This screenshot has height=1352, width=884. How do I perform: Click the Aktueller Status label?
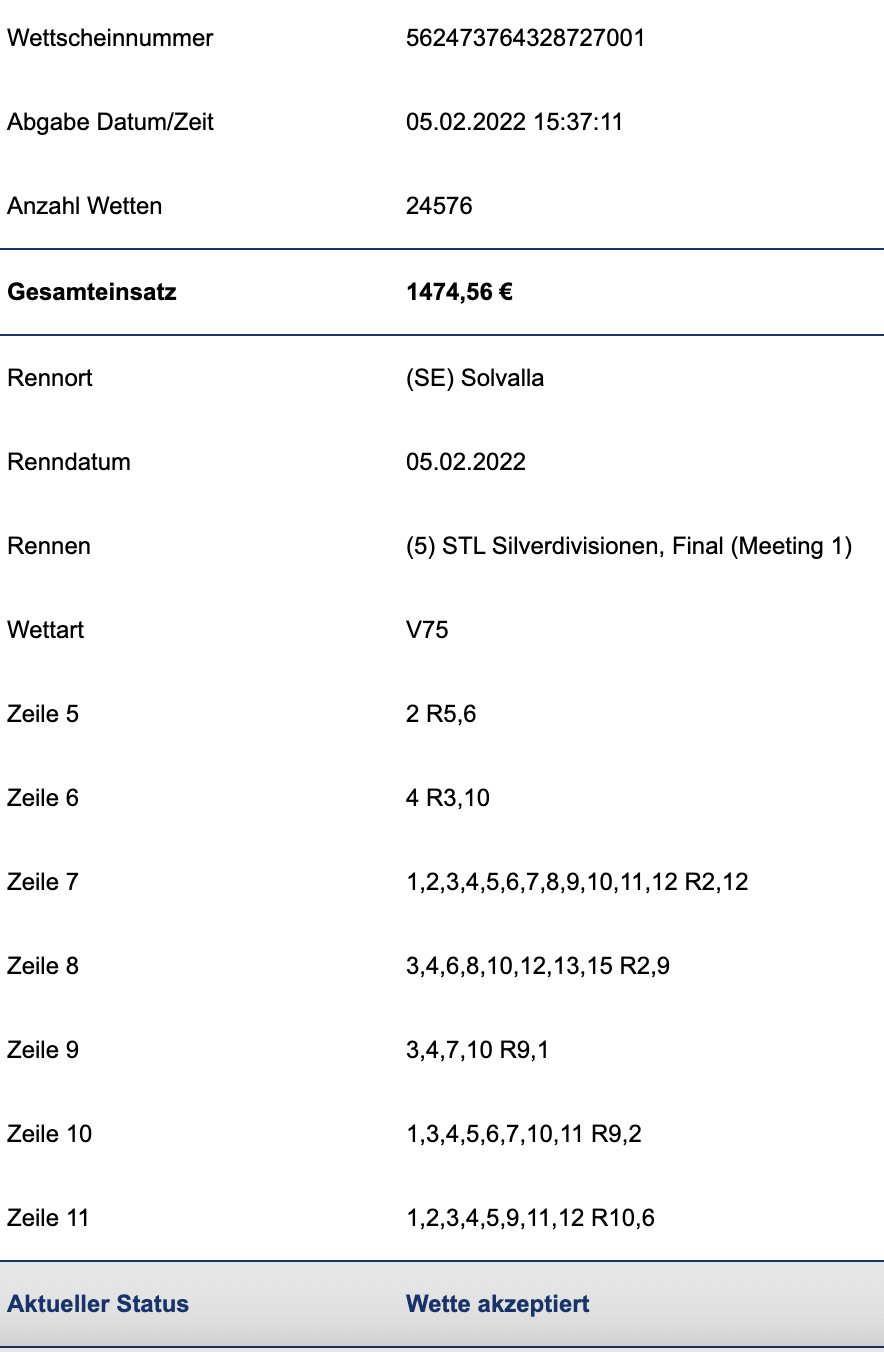(x=98, y=1304)
